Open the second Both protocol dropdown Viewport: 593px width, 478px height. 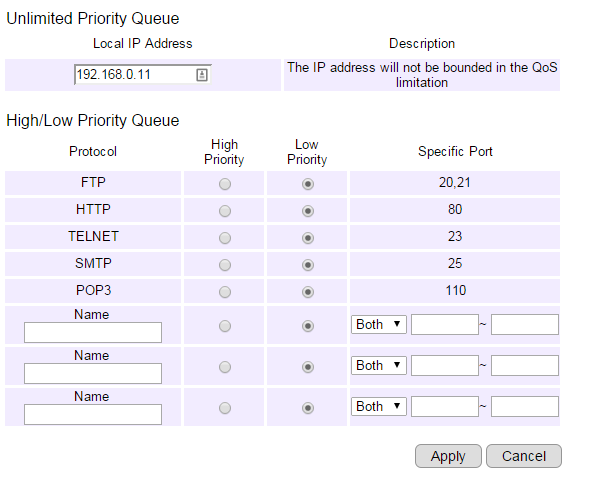(x=379, y=365)
